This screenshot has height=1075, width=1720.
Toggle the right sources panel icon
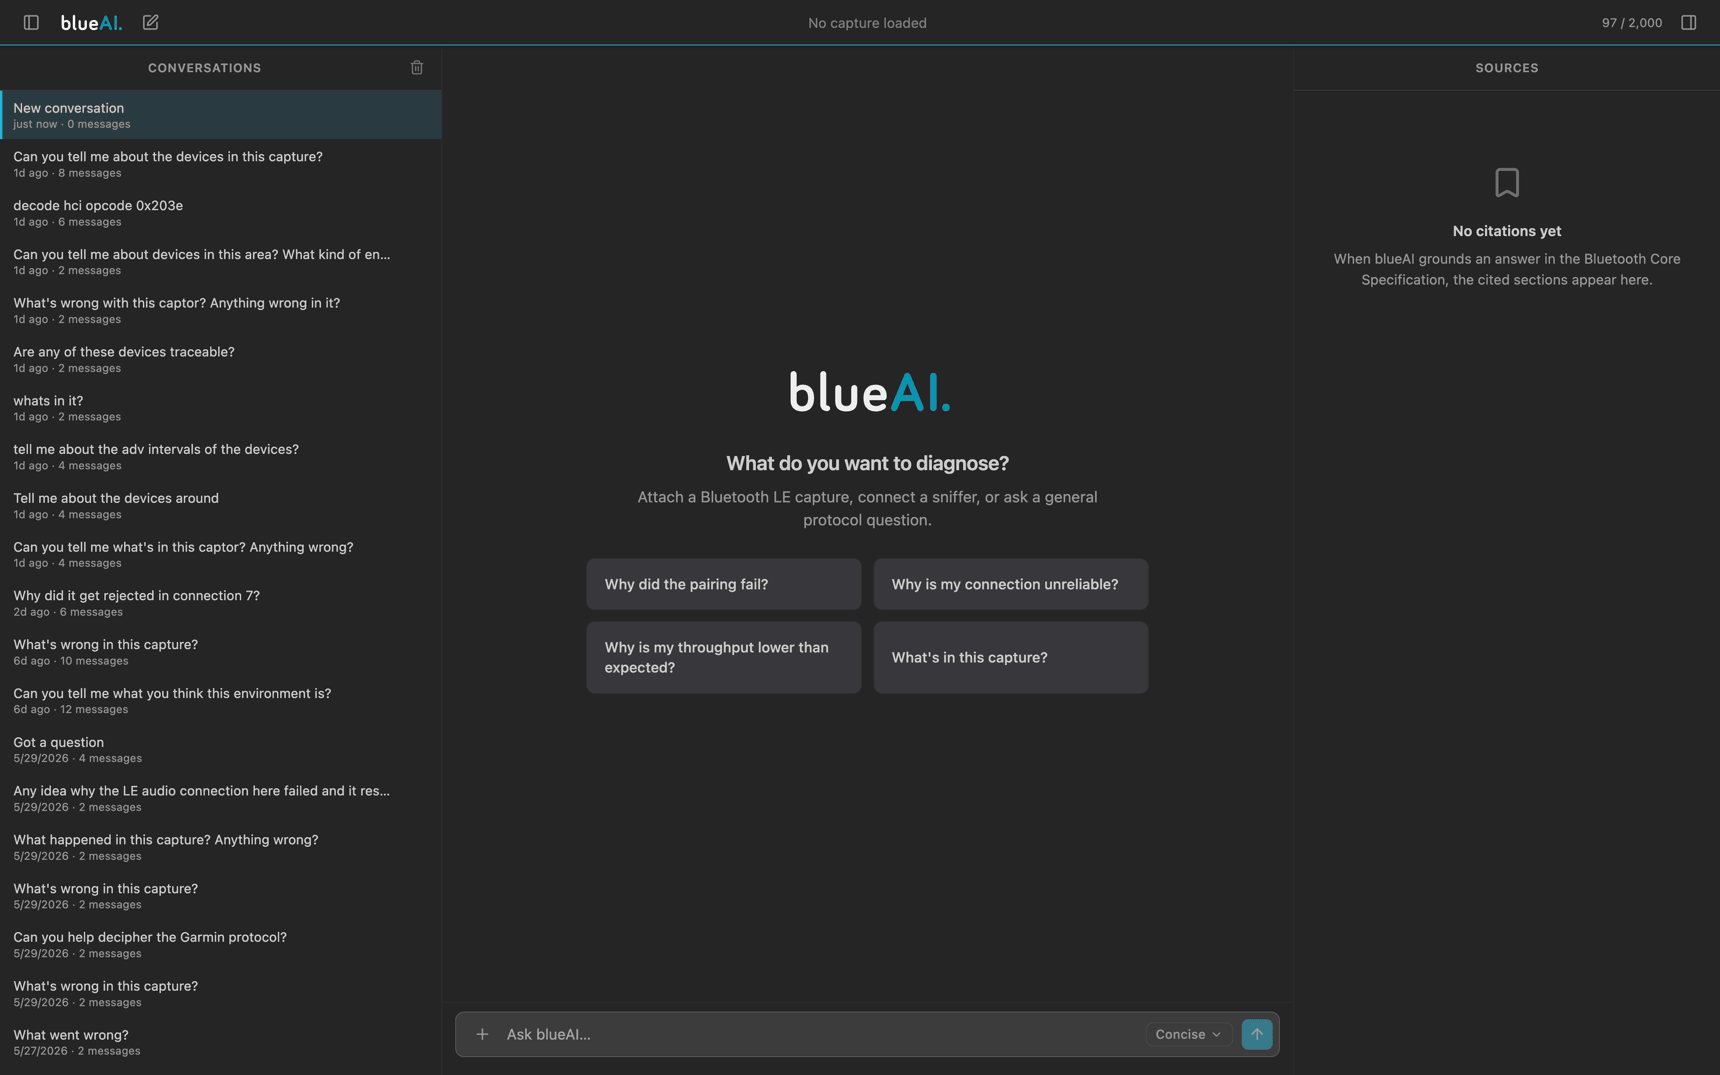coord(1688,22)
